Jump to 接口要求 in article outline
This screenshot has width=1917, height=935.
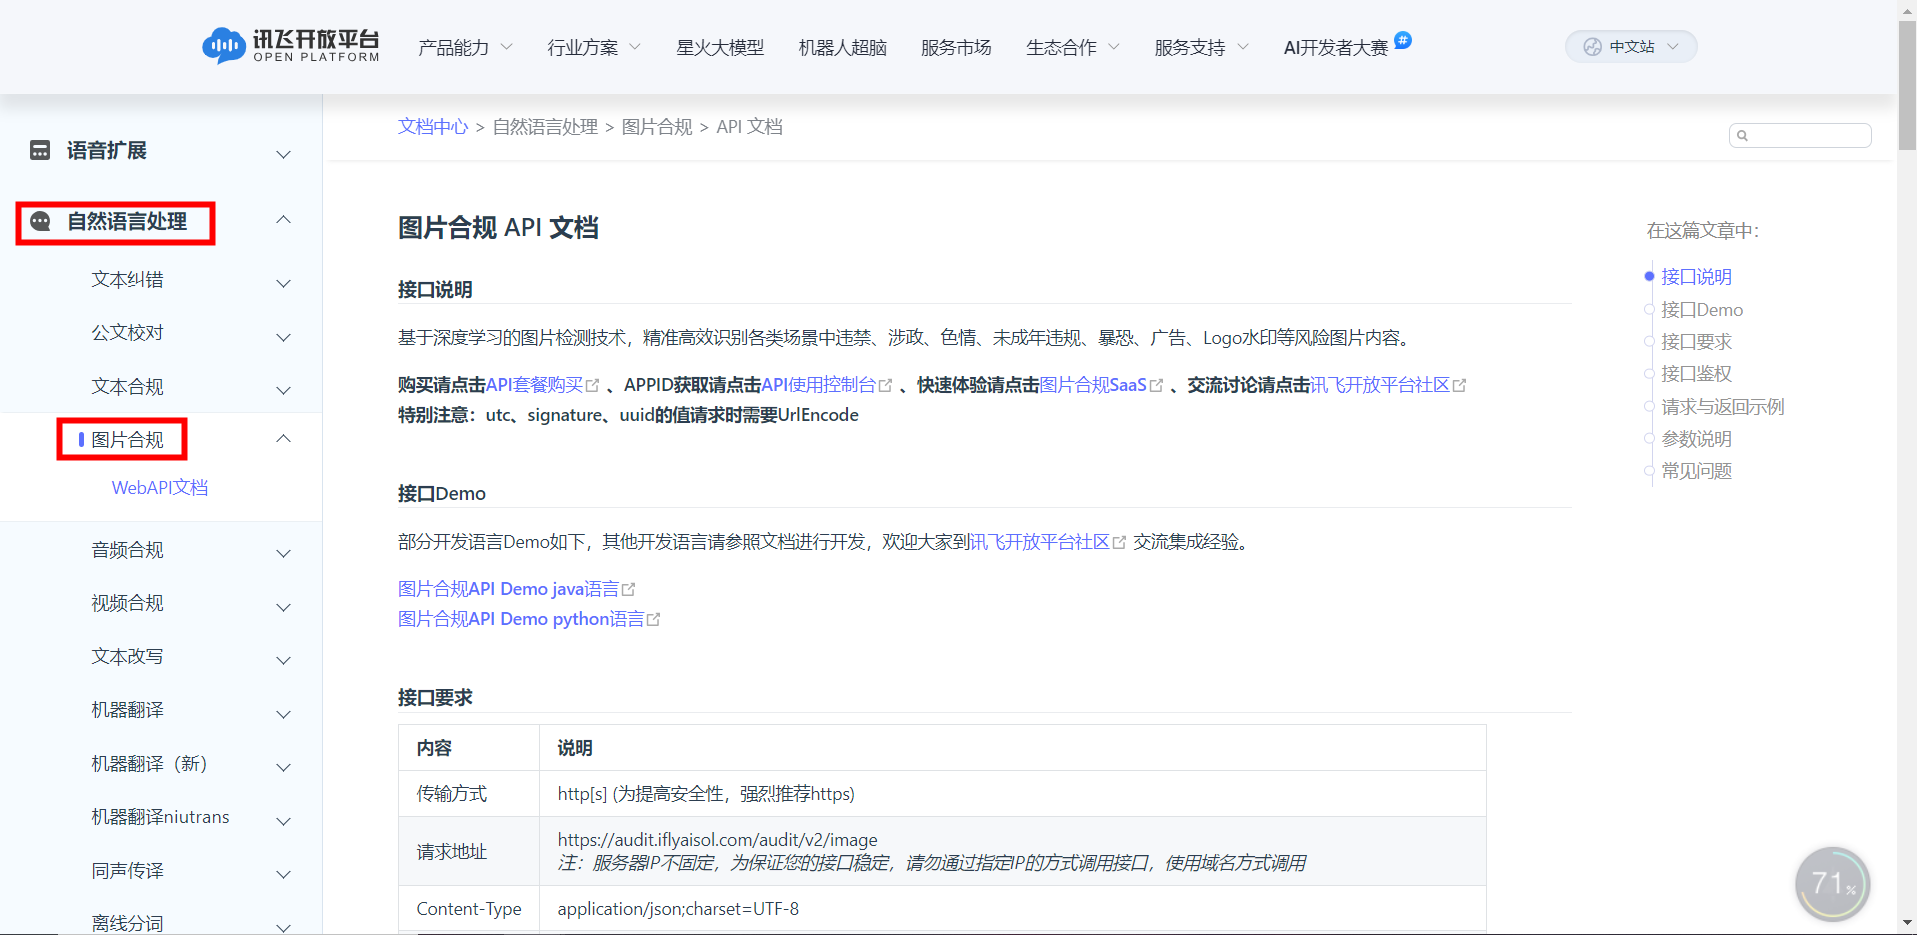pyautogui.click(x=1696, y=342)
